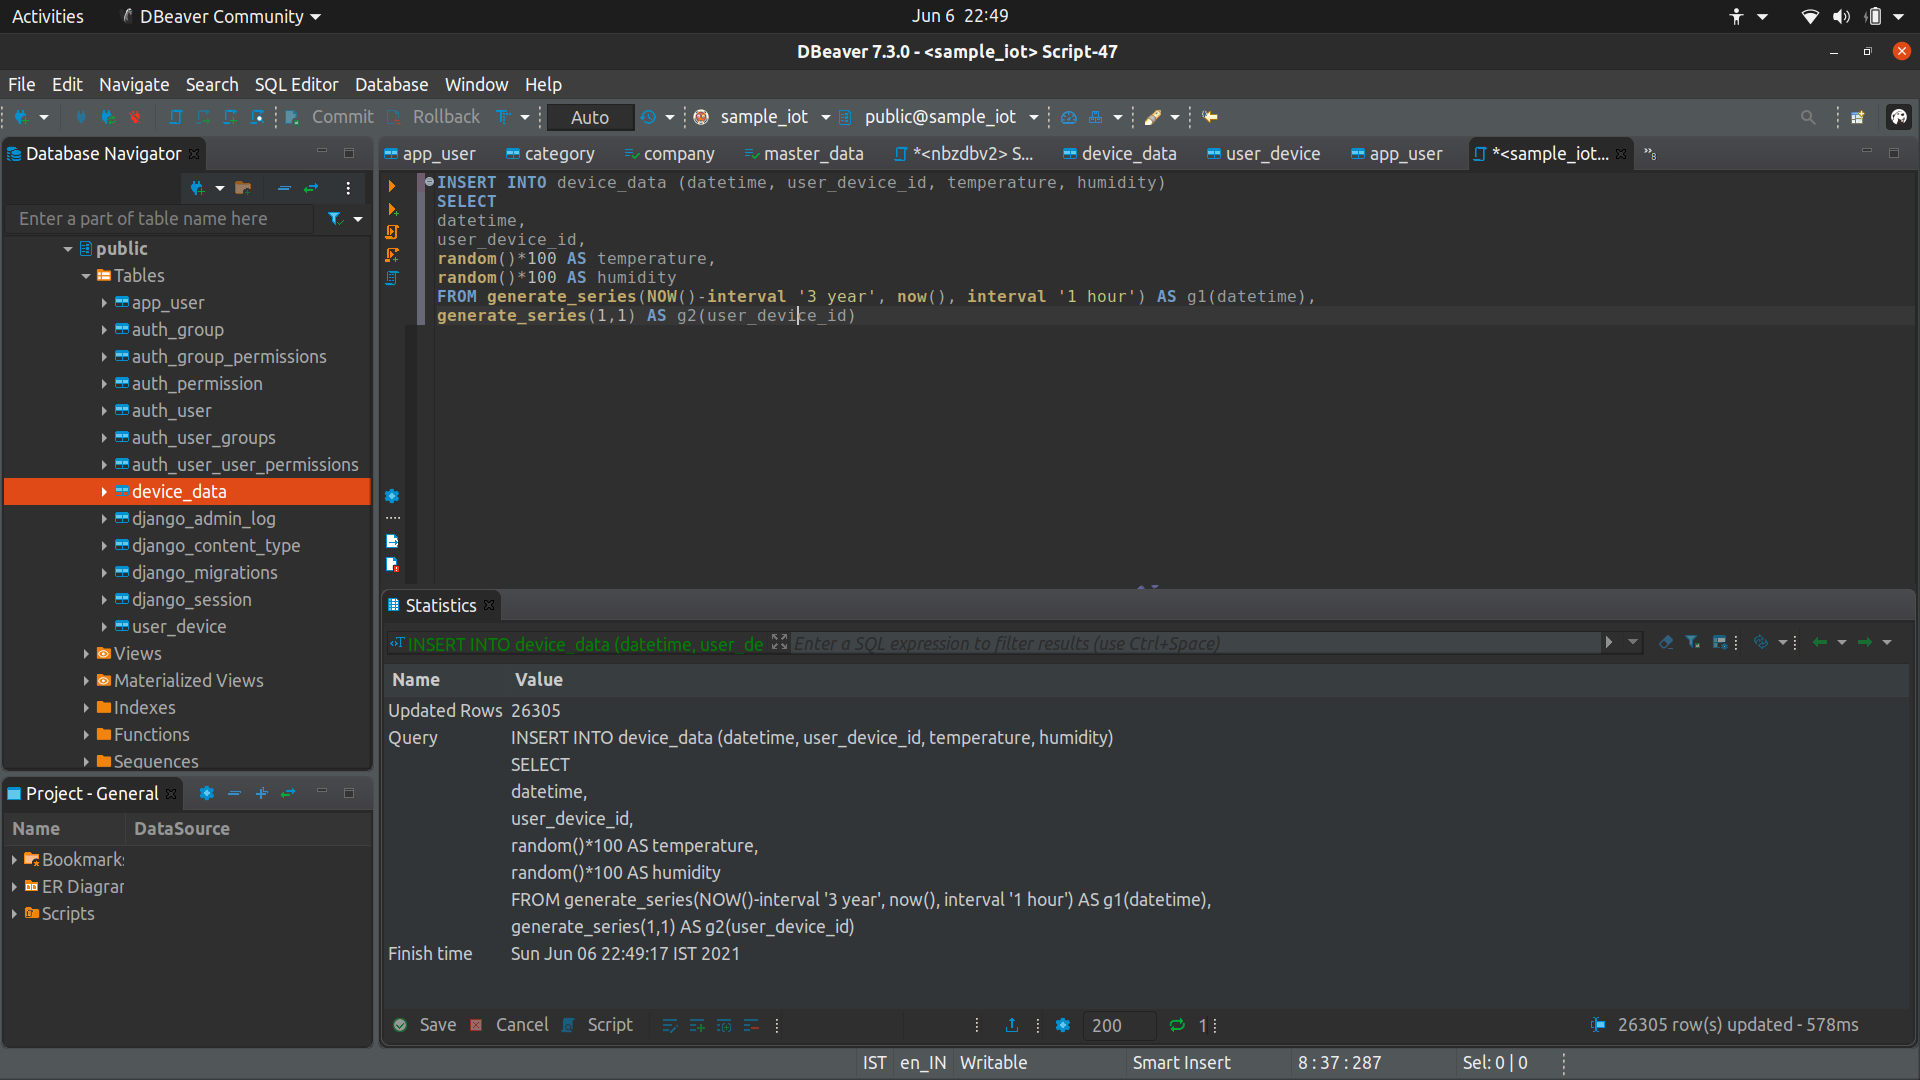Click the Disconnect red plug icon
This screenshot has height=1080, width=1920.
tap(135, 117)
